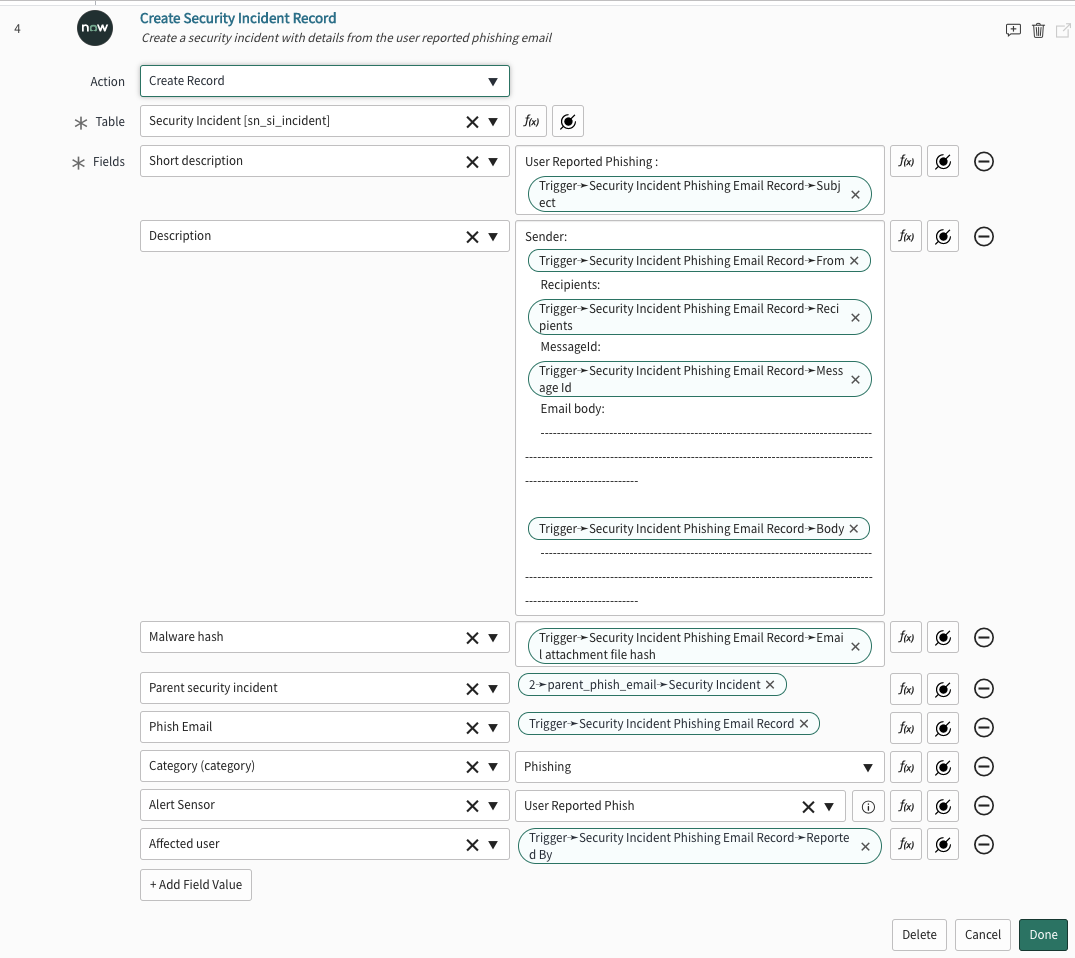The height and width of the screenshot is (958, 1075).
Task: Click info icon beside User Reported Phish
Action: [868, 806]
